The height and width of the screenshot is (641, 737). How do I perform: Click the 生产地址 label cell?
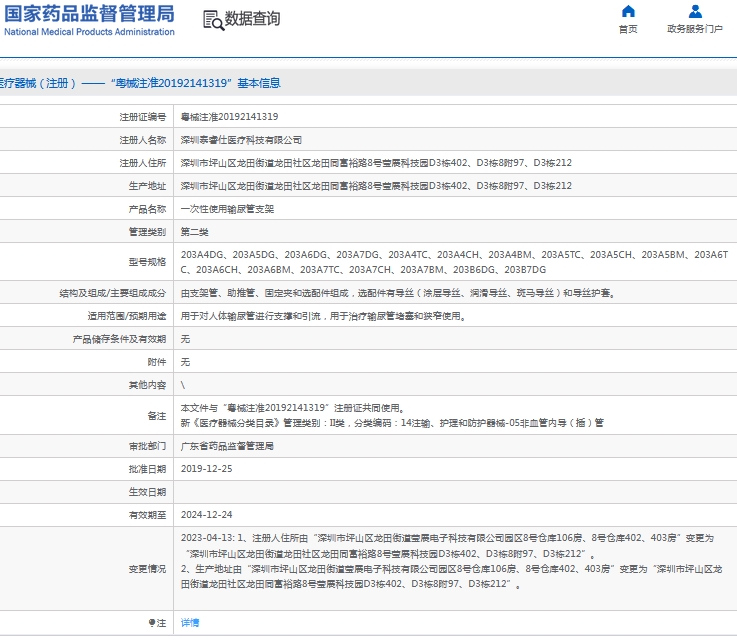tap(86, 186)
